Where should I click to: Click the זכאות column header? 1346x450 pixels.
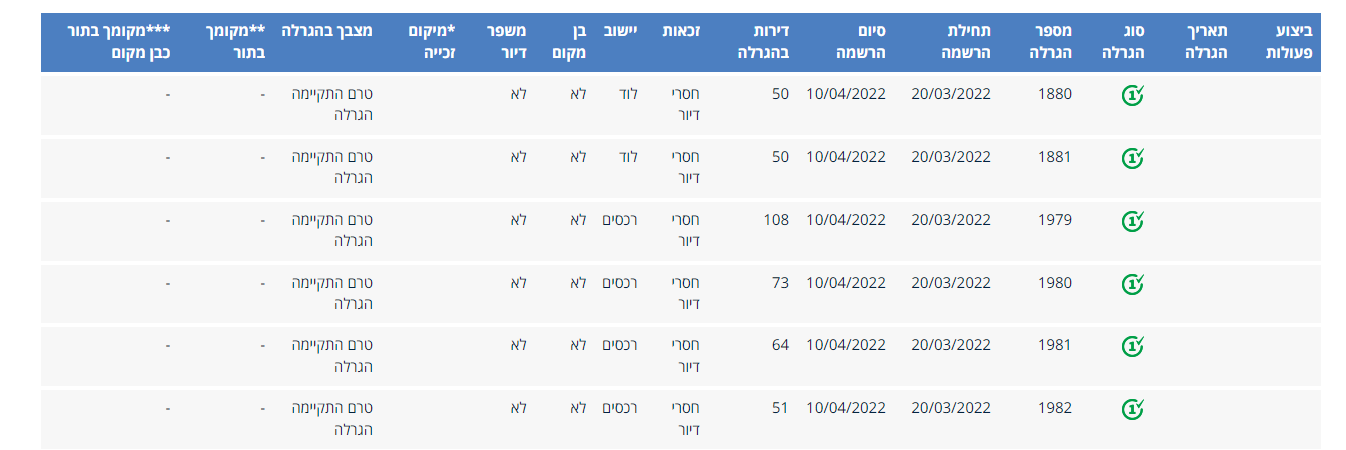click(x=681, y=32)
